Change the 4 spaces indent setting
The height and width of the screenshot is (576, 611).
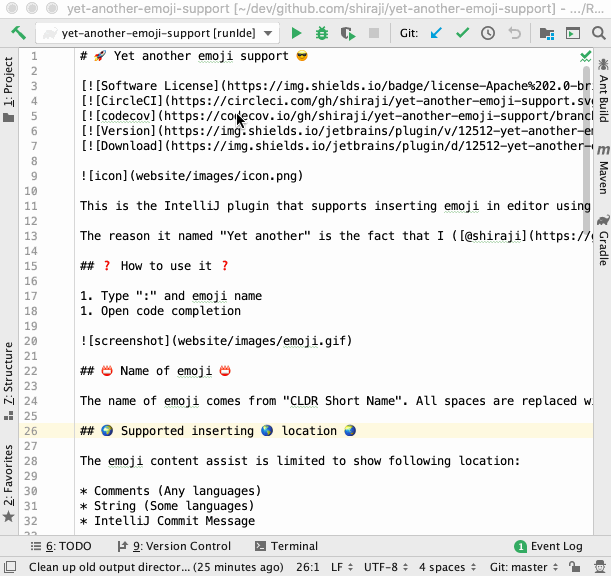(447, 567)
